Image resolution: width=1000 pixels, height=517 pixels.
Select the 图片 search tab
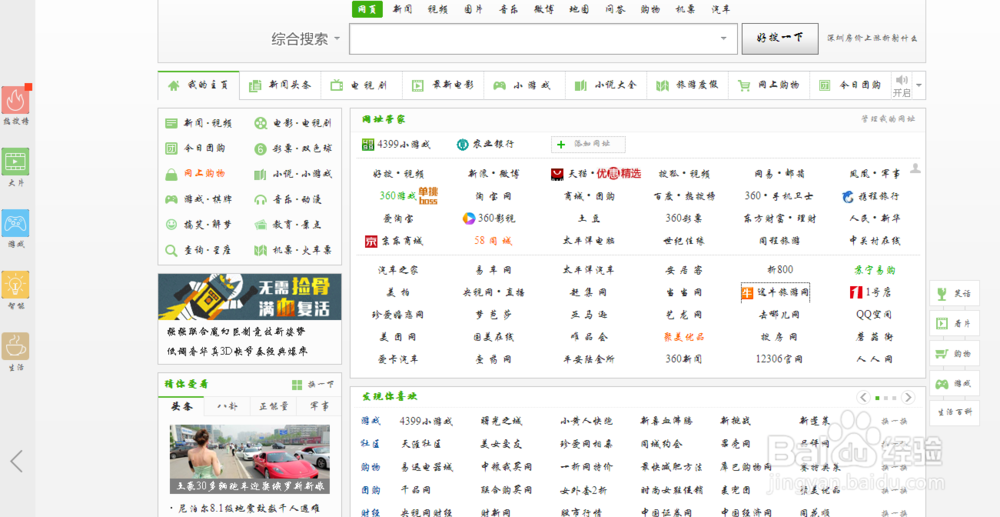(x=473, y=9)
